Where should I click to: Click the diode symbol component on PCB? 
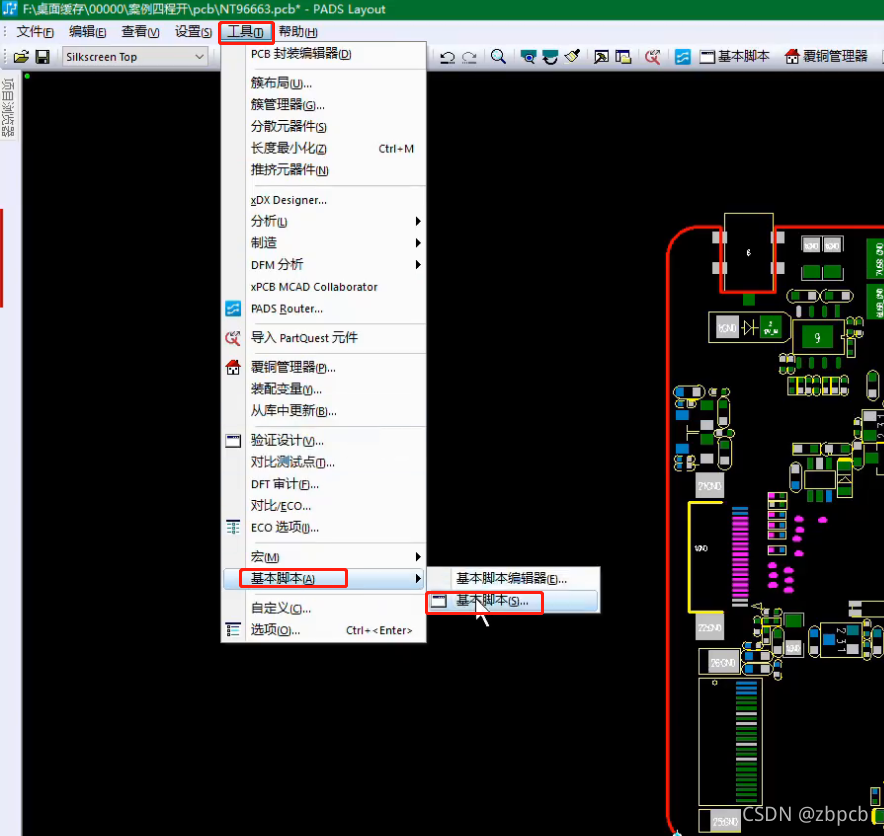tap(749, 327)
